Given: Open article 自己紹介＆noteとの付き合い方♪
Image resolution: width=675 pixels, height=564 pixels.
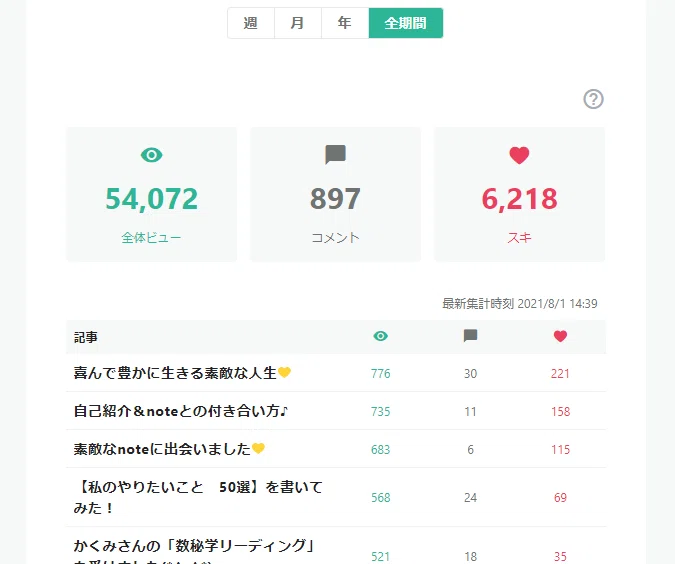Looking at the screenshot, I should click(181, 411).
